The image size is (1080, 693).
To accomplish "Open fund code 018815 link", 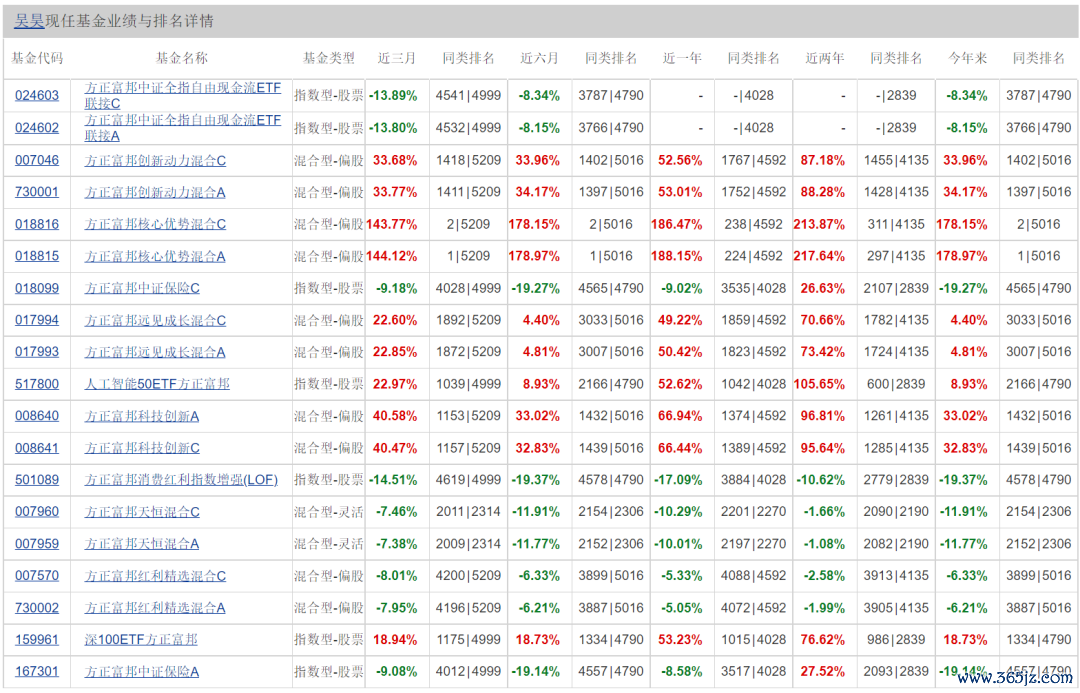I will pos(37,256).
